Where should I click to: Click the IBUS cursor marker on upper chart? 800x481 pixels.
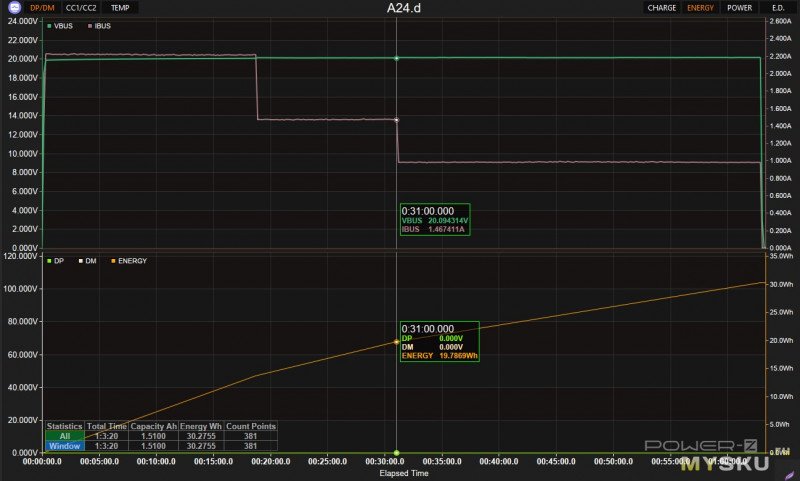[397, 120]
